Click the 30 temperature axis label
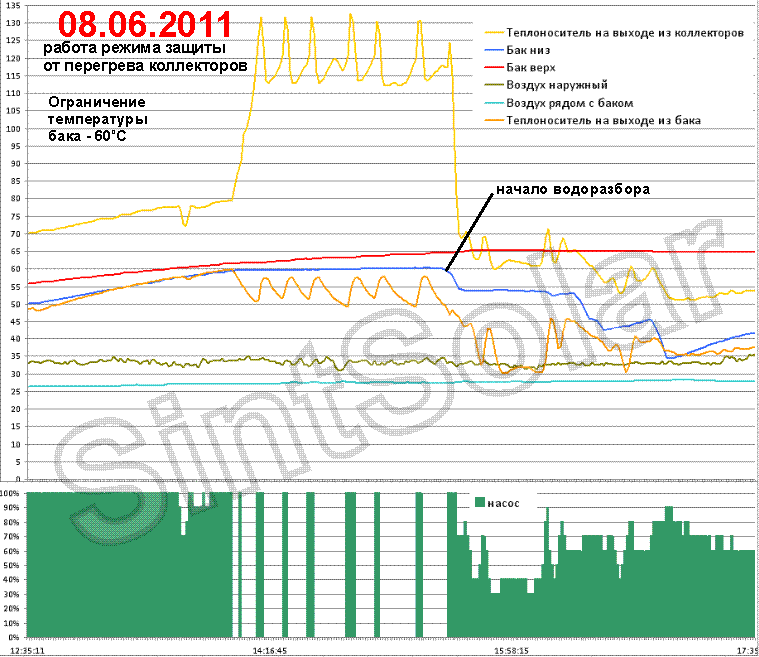This screenshot has height=657, width=759. coord(15,374)
